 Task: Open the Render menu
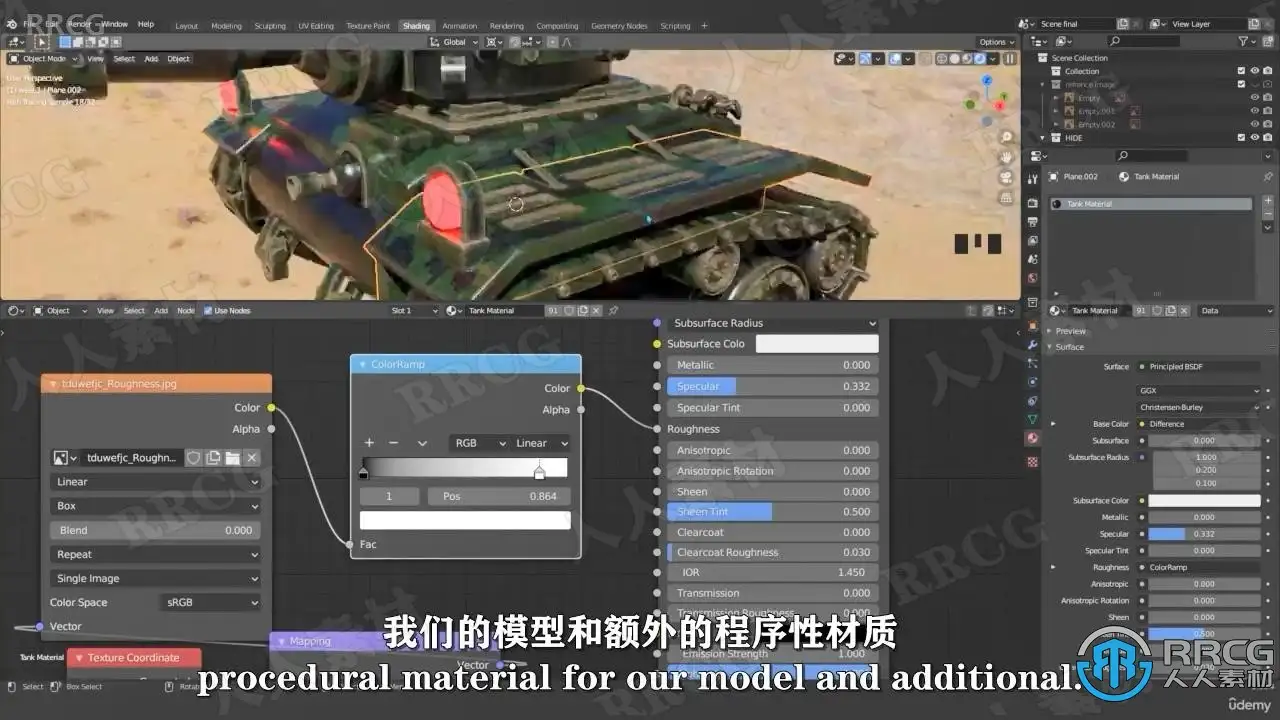[x=79, y=24]
